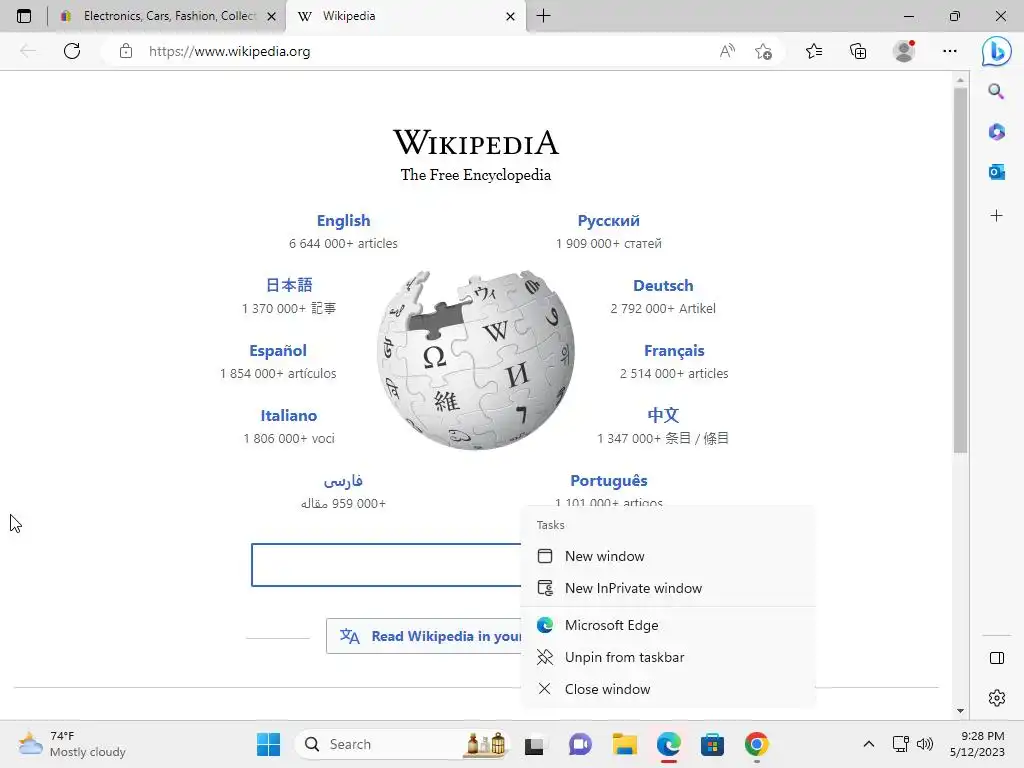
Task: Open the weather widget on taskbar
Action: [72, 744]
